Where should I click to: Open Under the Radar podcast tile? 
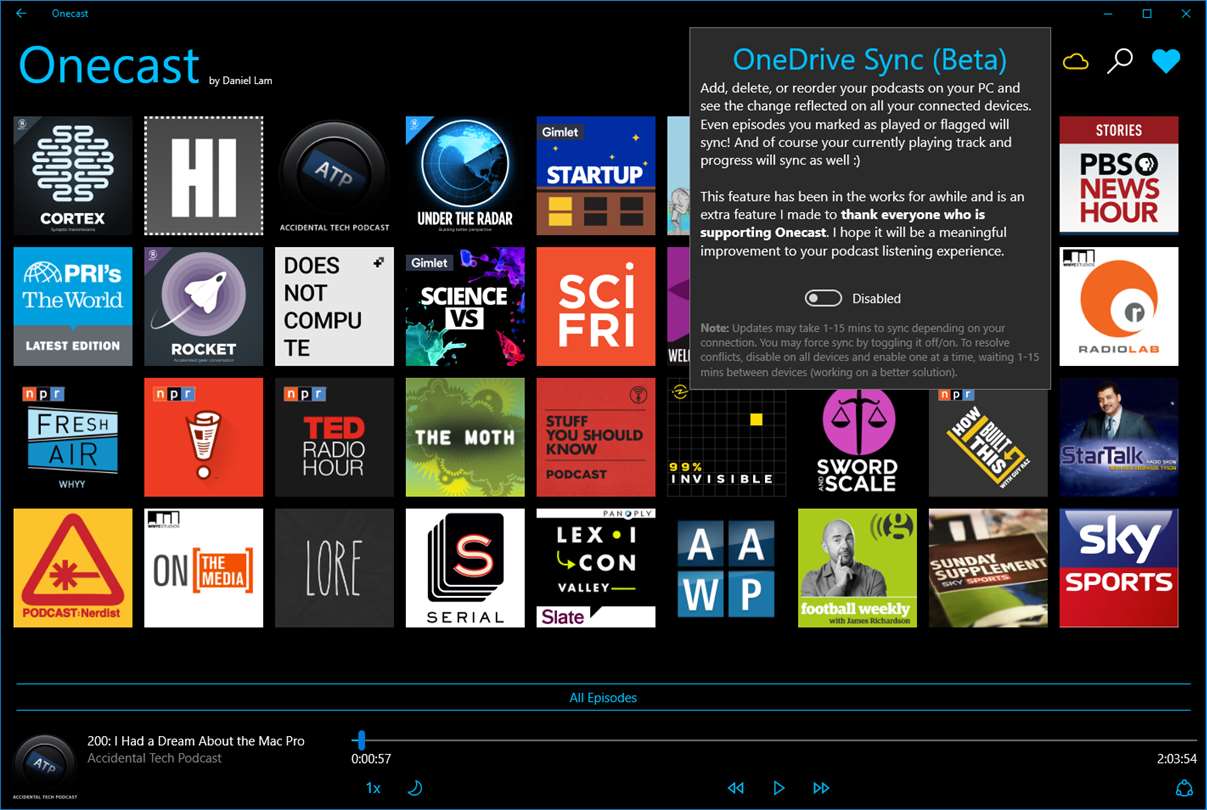pos(465,175)
